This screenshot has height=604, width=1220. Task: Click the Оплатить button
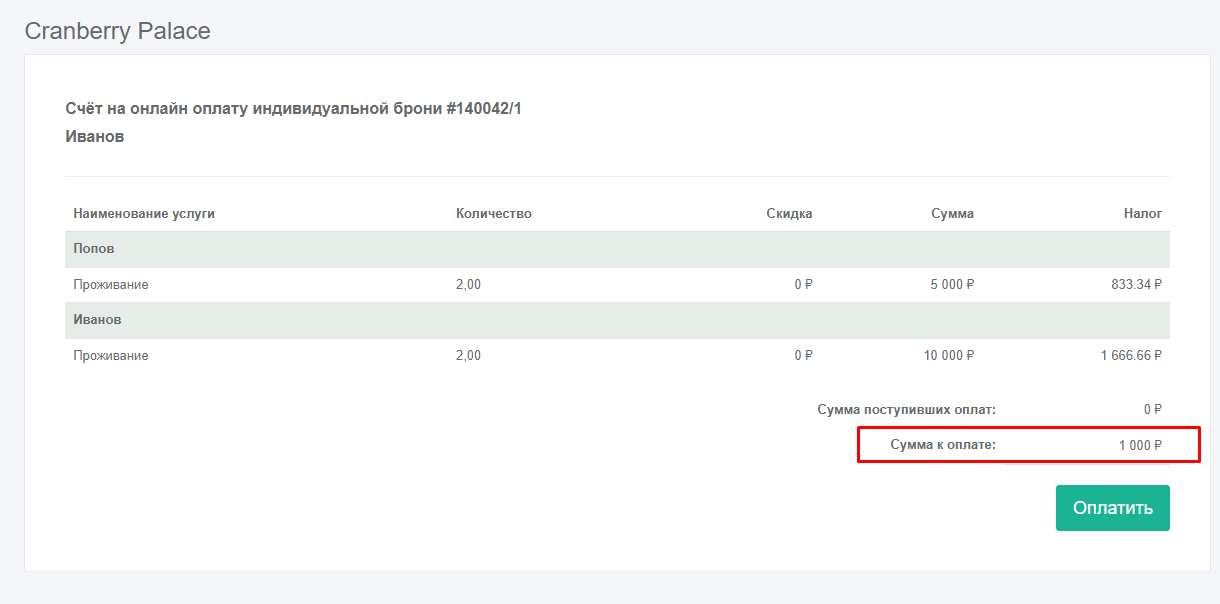tap(1112, 508)
